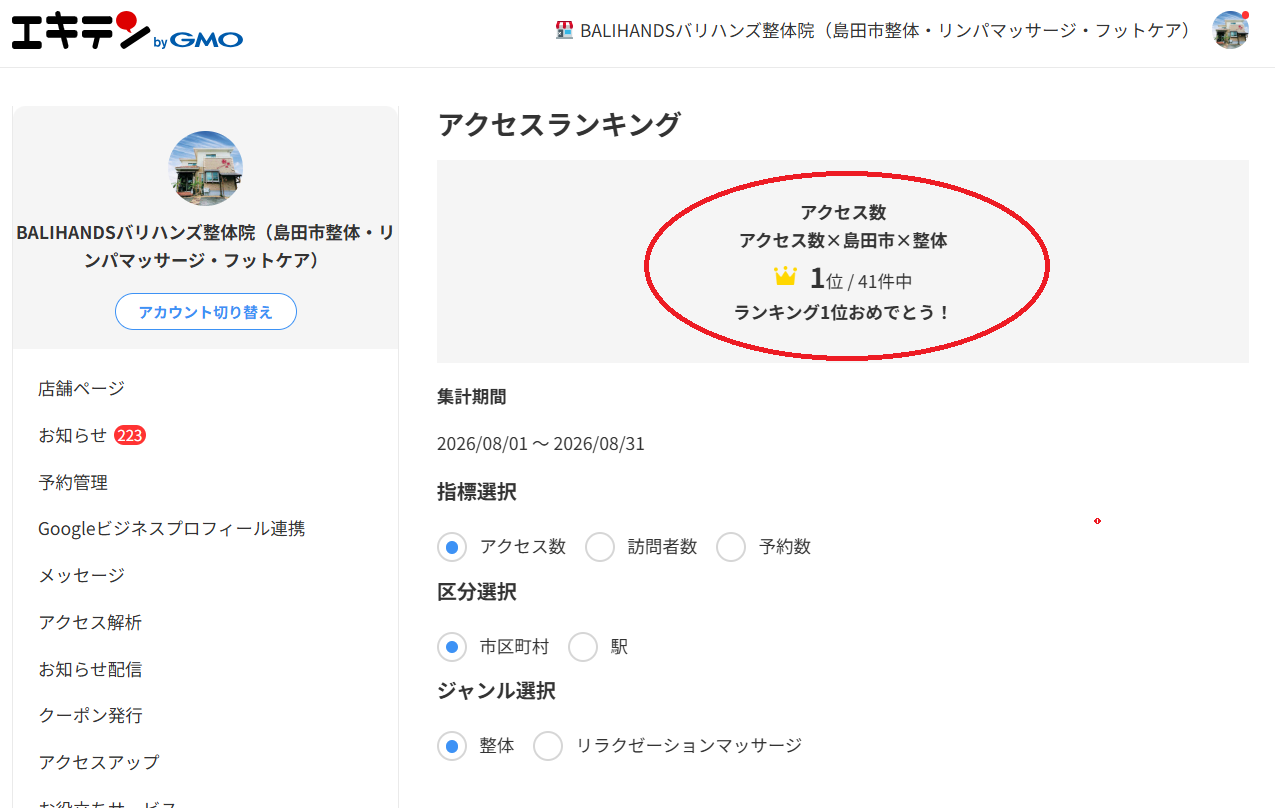The width and height of the screenshot is (1275, 808).
Task: Click the store photo in the sidebar
Action: [x=205, y=168]
